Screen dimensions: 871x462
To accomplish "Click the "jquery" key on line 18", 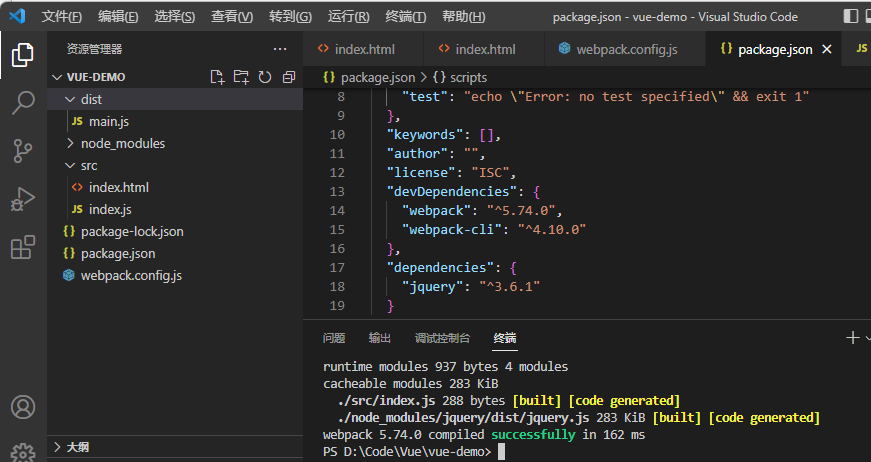I will [432, 287].
